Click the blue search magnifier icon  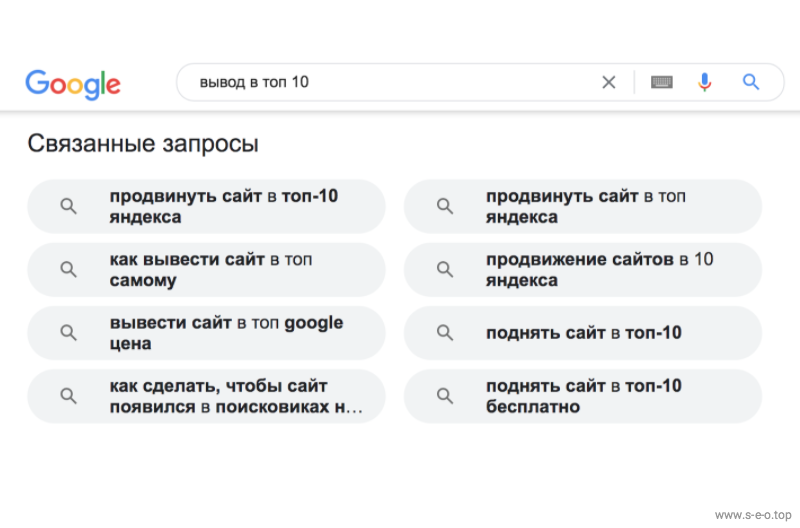(751, 82)
